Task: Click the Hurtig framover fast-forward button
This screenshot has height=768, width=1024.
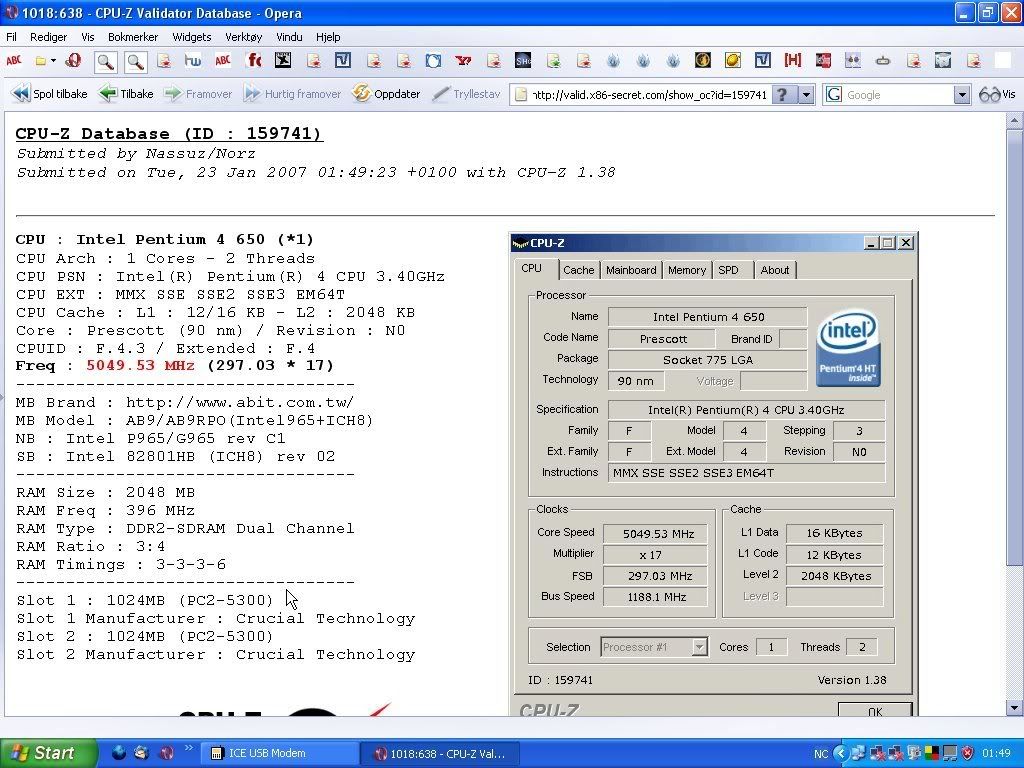Action: (292, 94)
